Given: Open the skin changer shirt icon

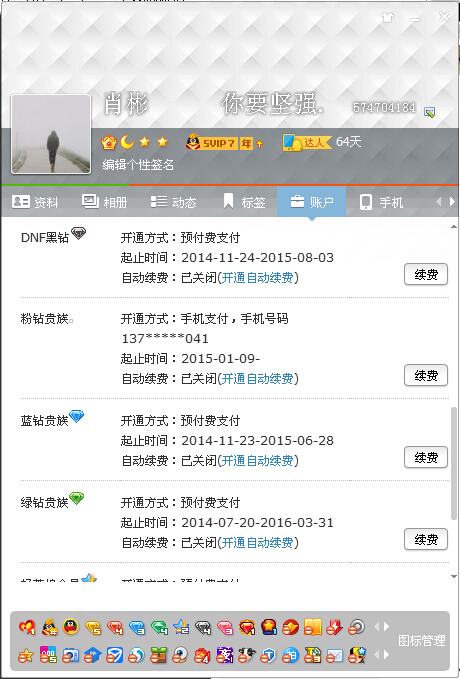Looking at the screenshot, I should (x=387, y=17).
